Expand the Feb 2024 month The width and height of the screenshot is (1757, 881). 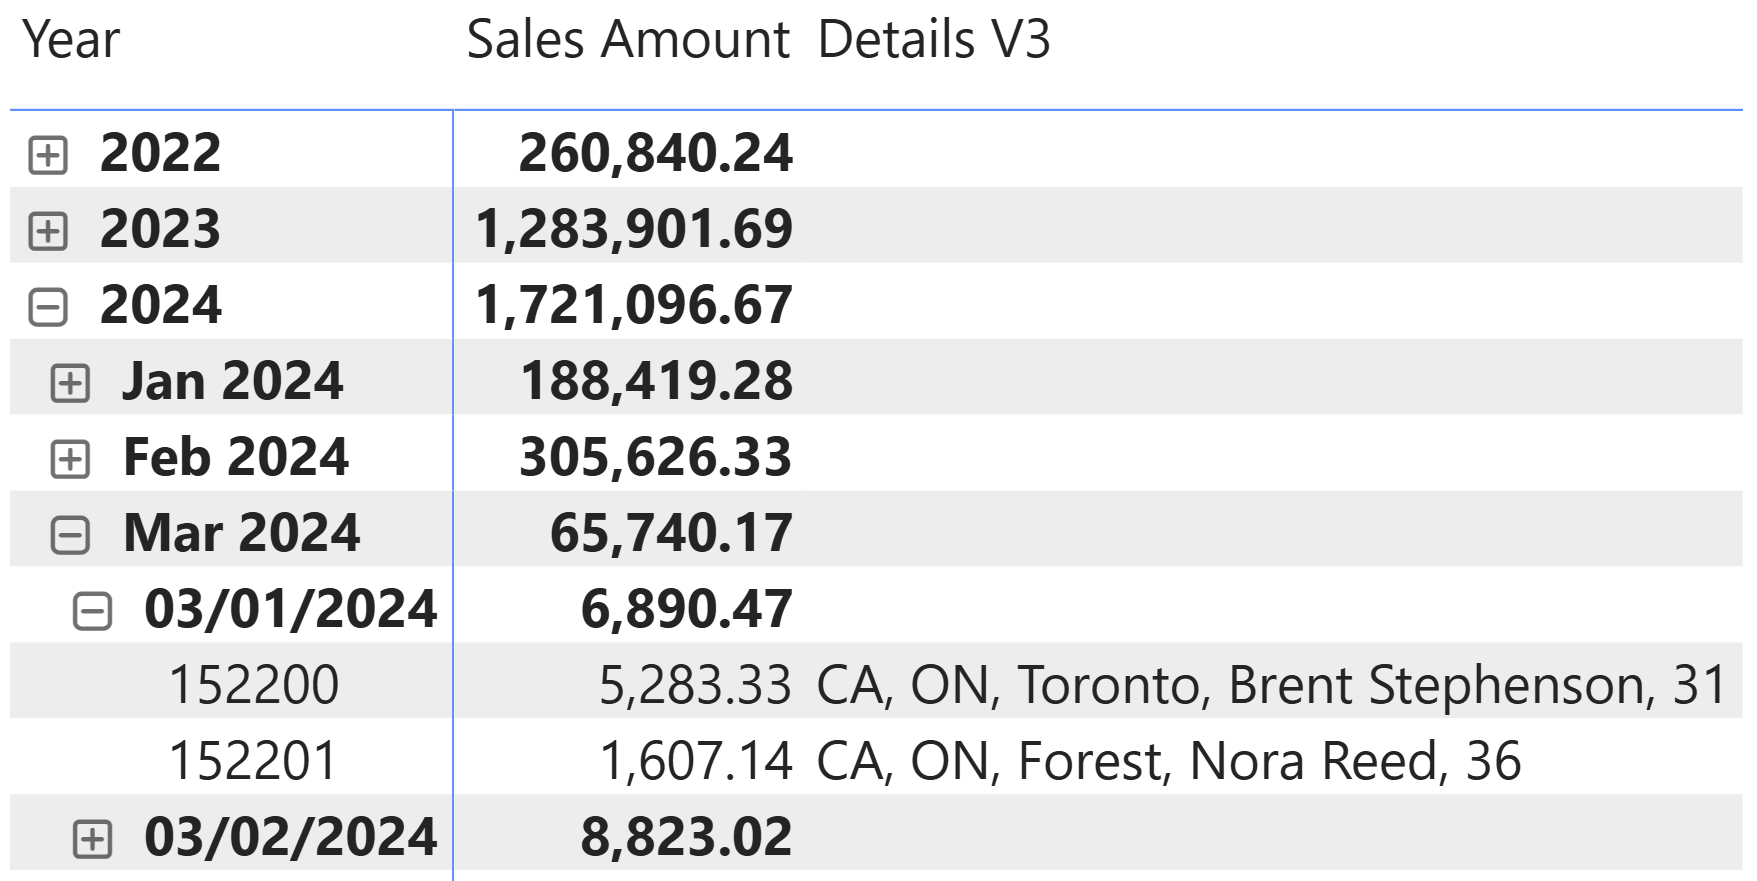click(70, 459)
